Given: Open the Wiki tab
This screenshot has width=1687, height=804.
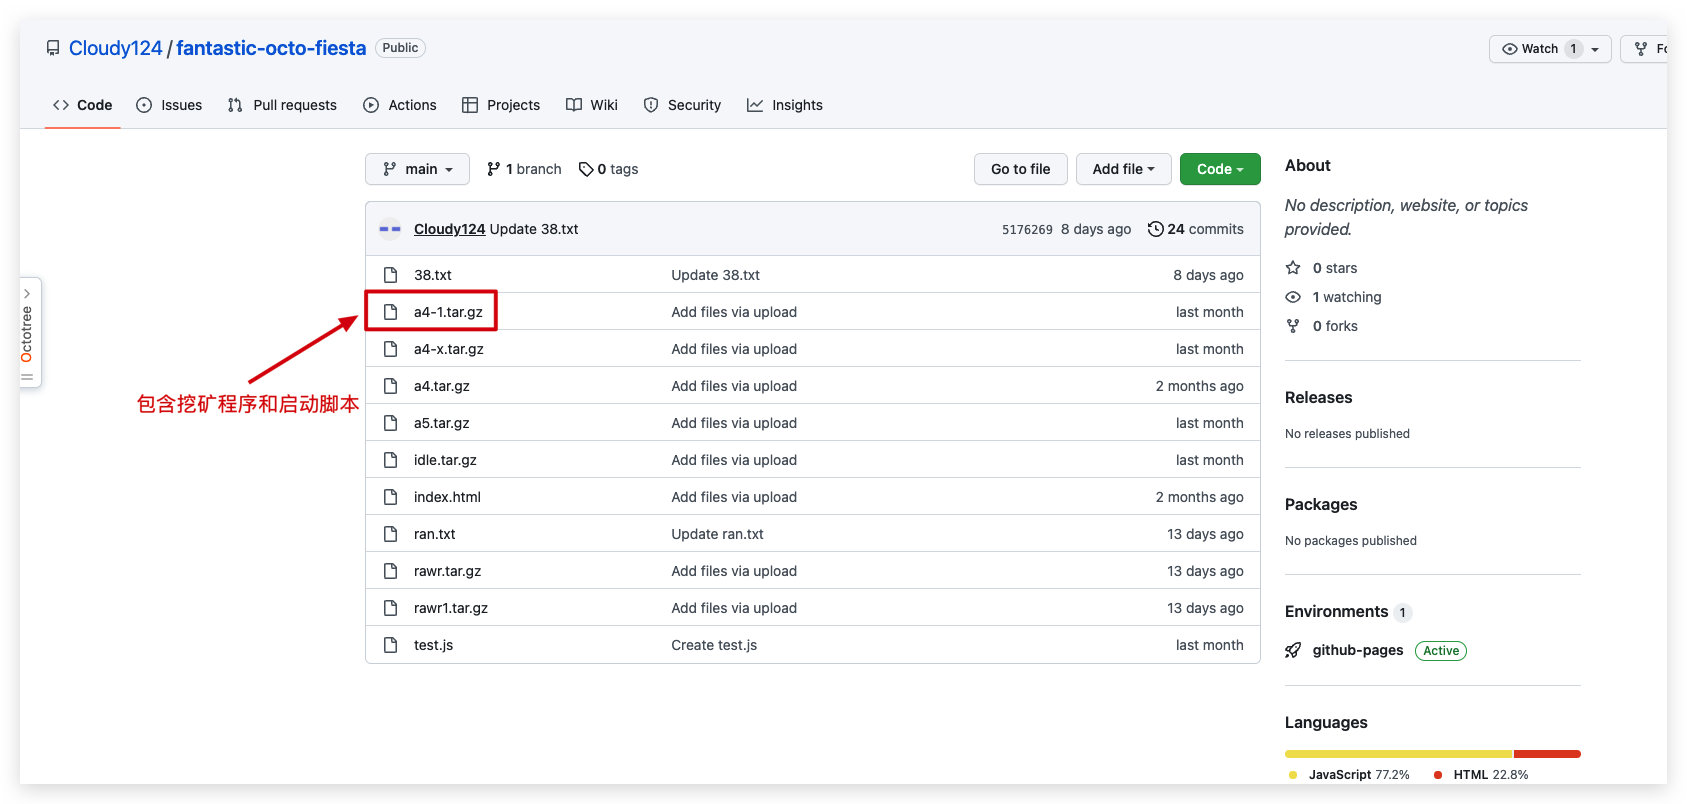Looking at the screenshot, I should point(592,105).
